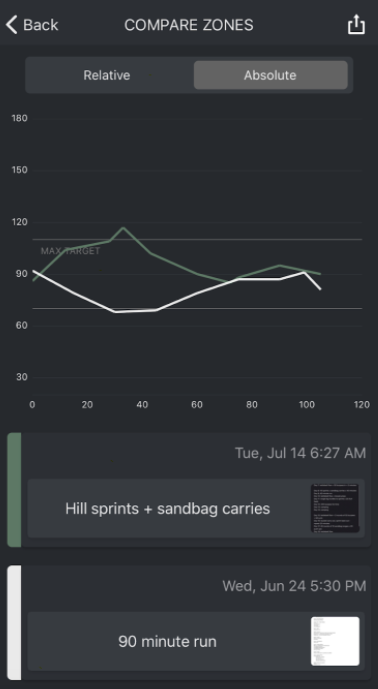The image size is (378, 689).
Task: Click the Wed, Jun 24 5:30 PM date
Action: 294,586
